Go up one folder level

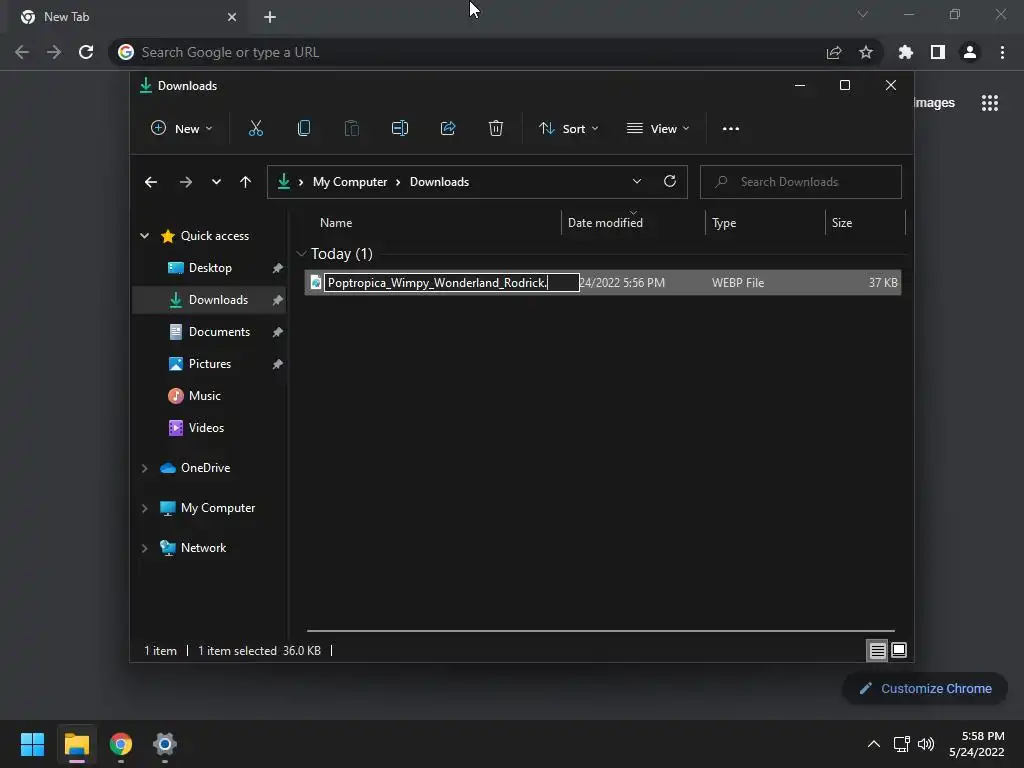click(x=245, y=182)
